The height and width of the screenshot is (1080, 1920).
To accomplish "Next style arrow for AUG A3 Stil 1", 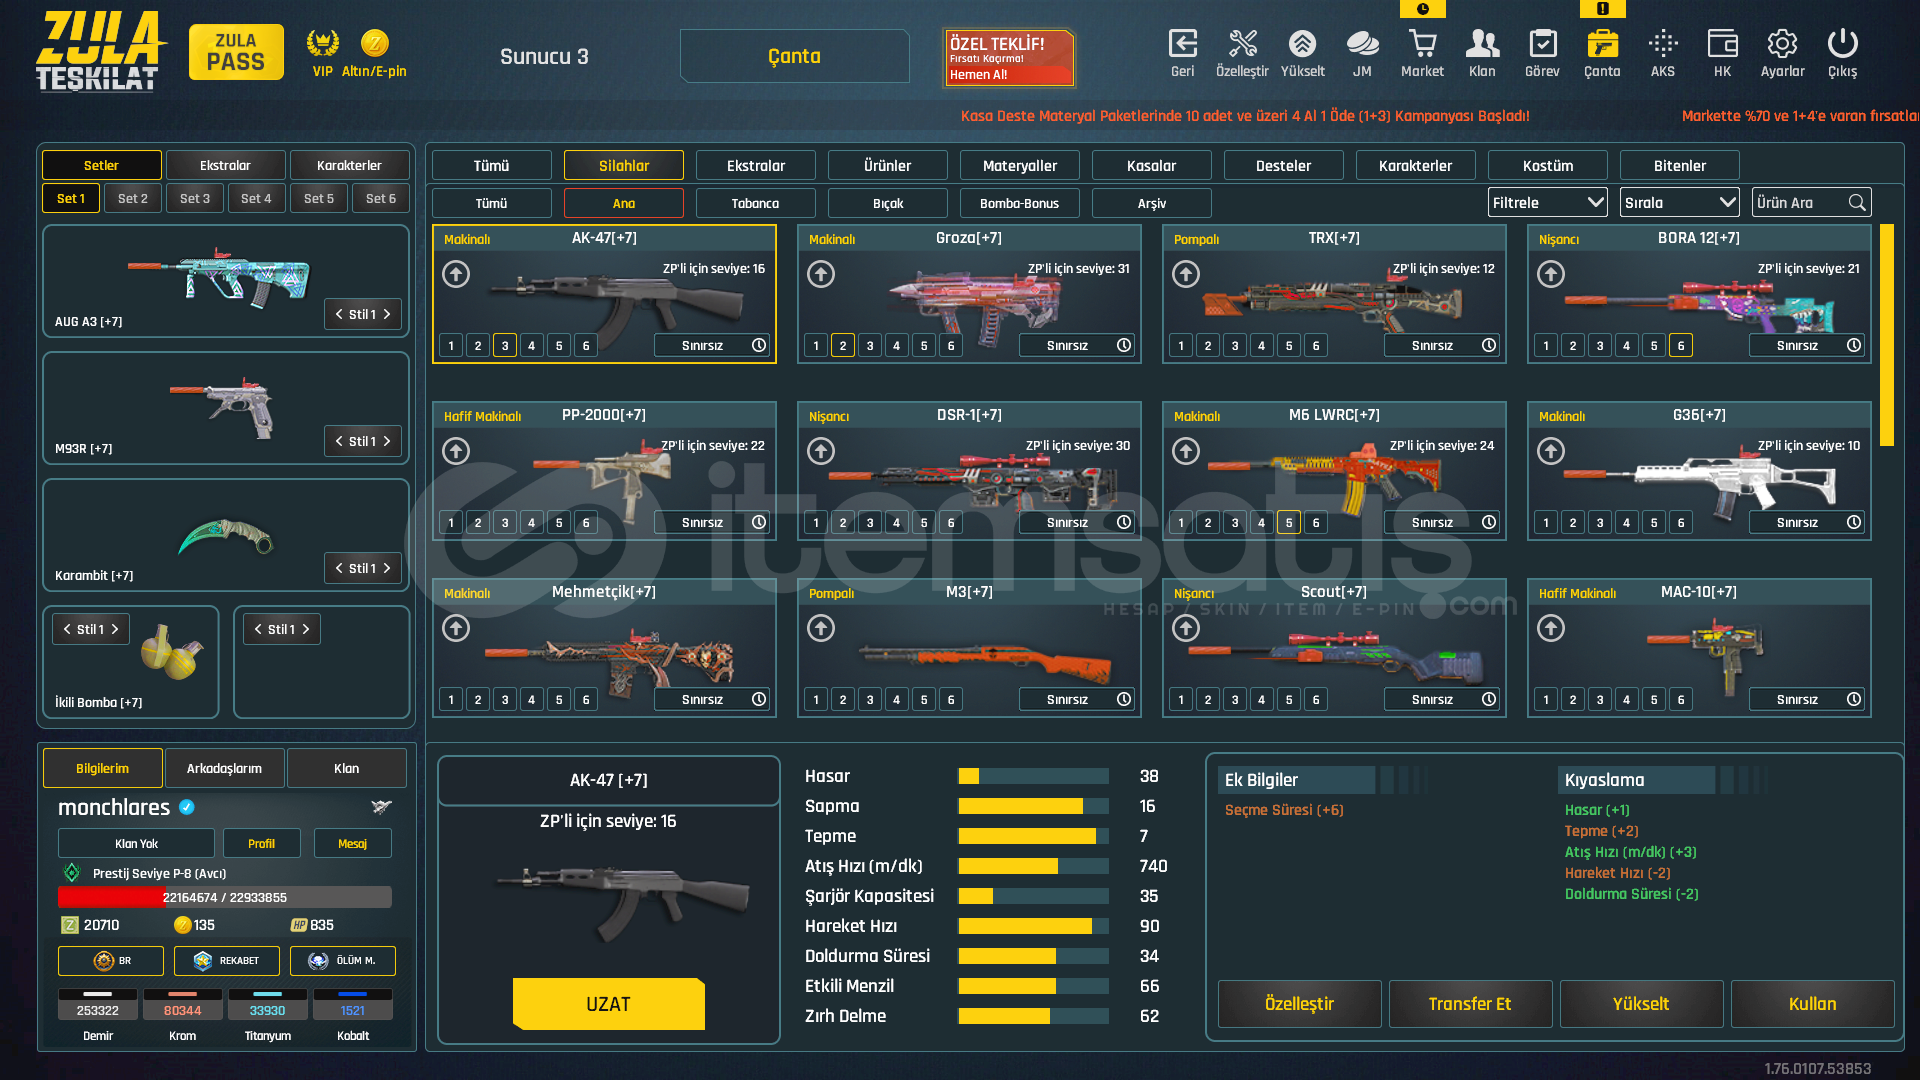I will (x=387, y=314).
